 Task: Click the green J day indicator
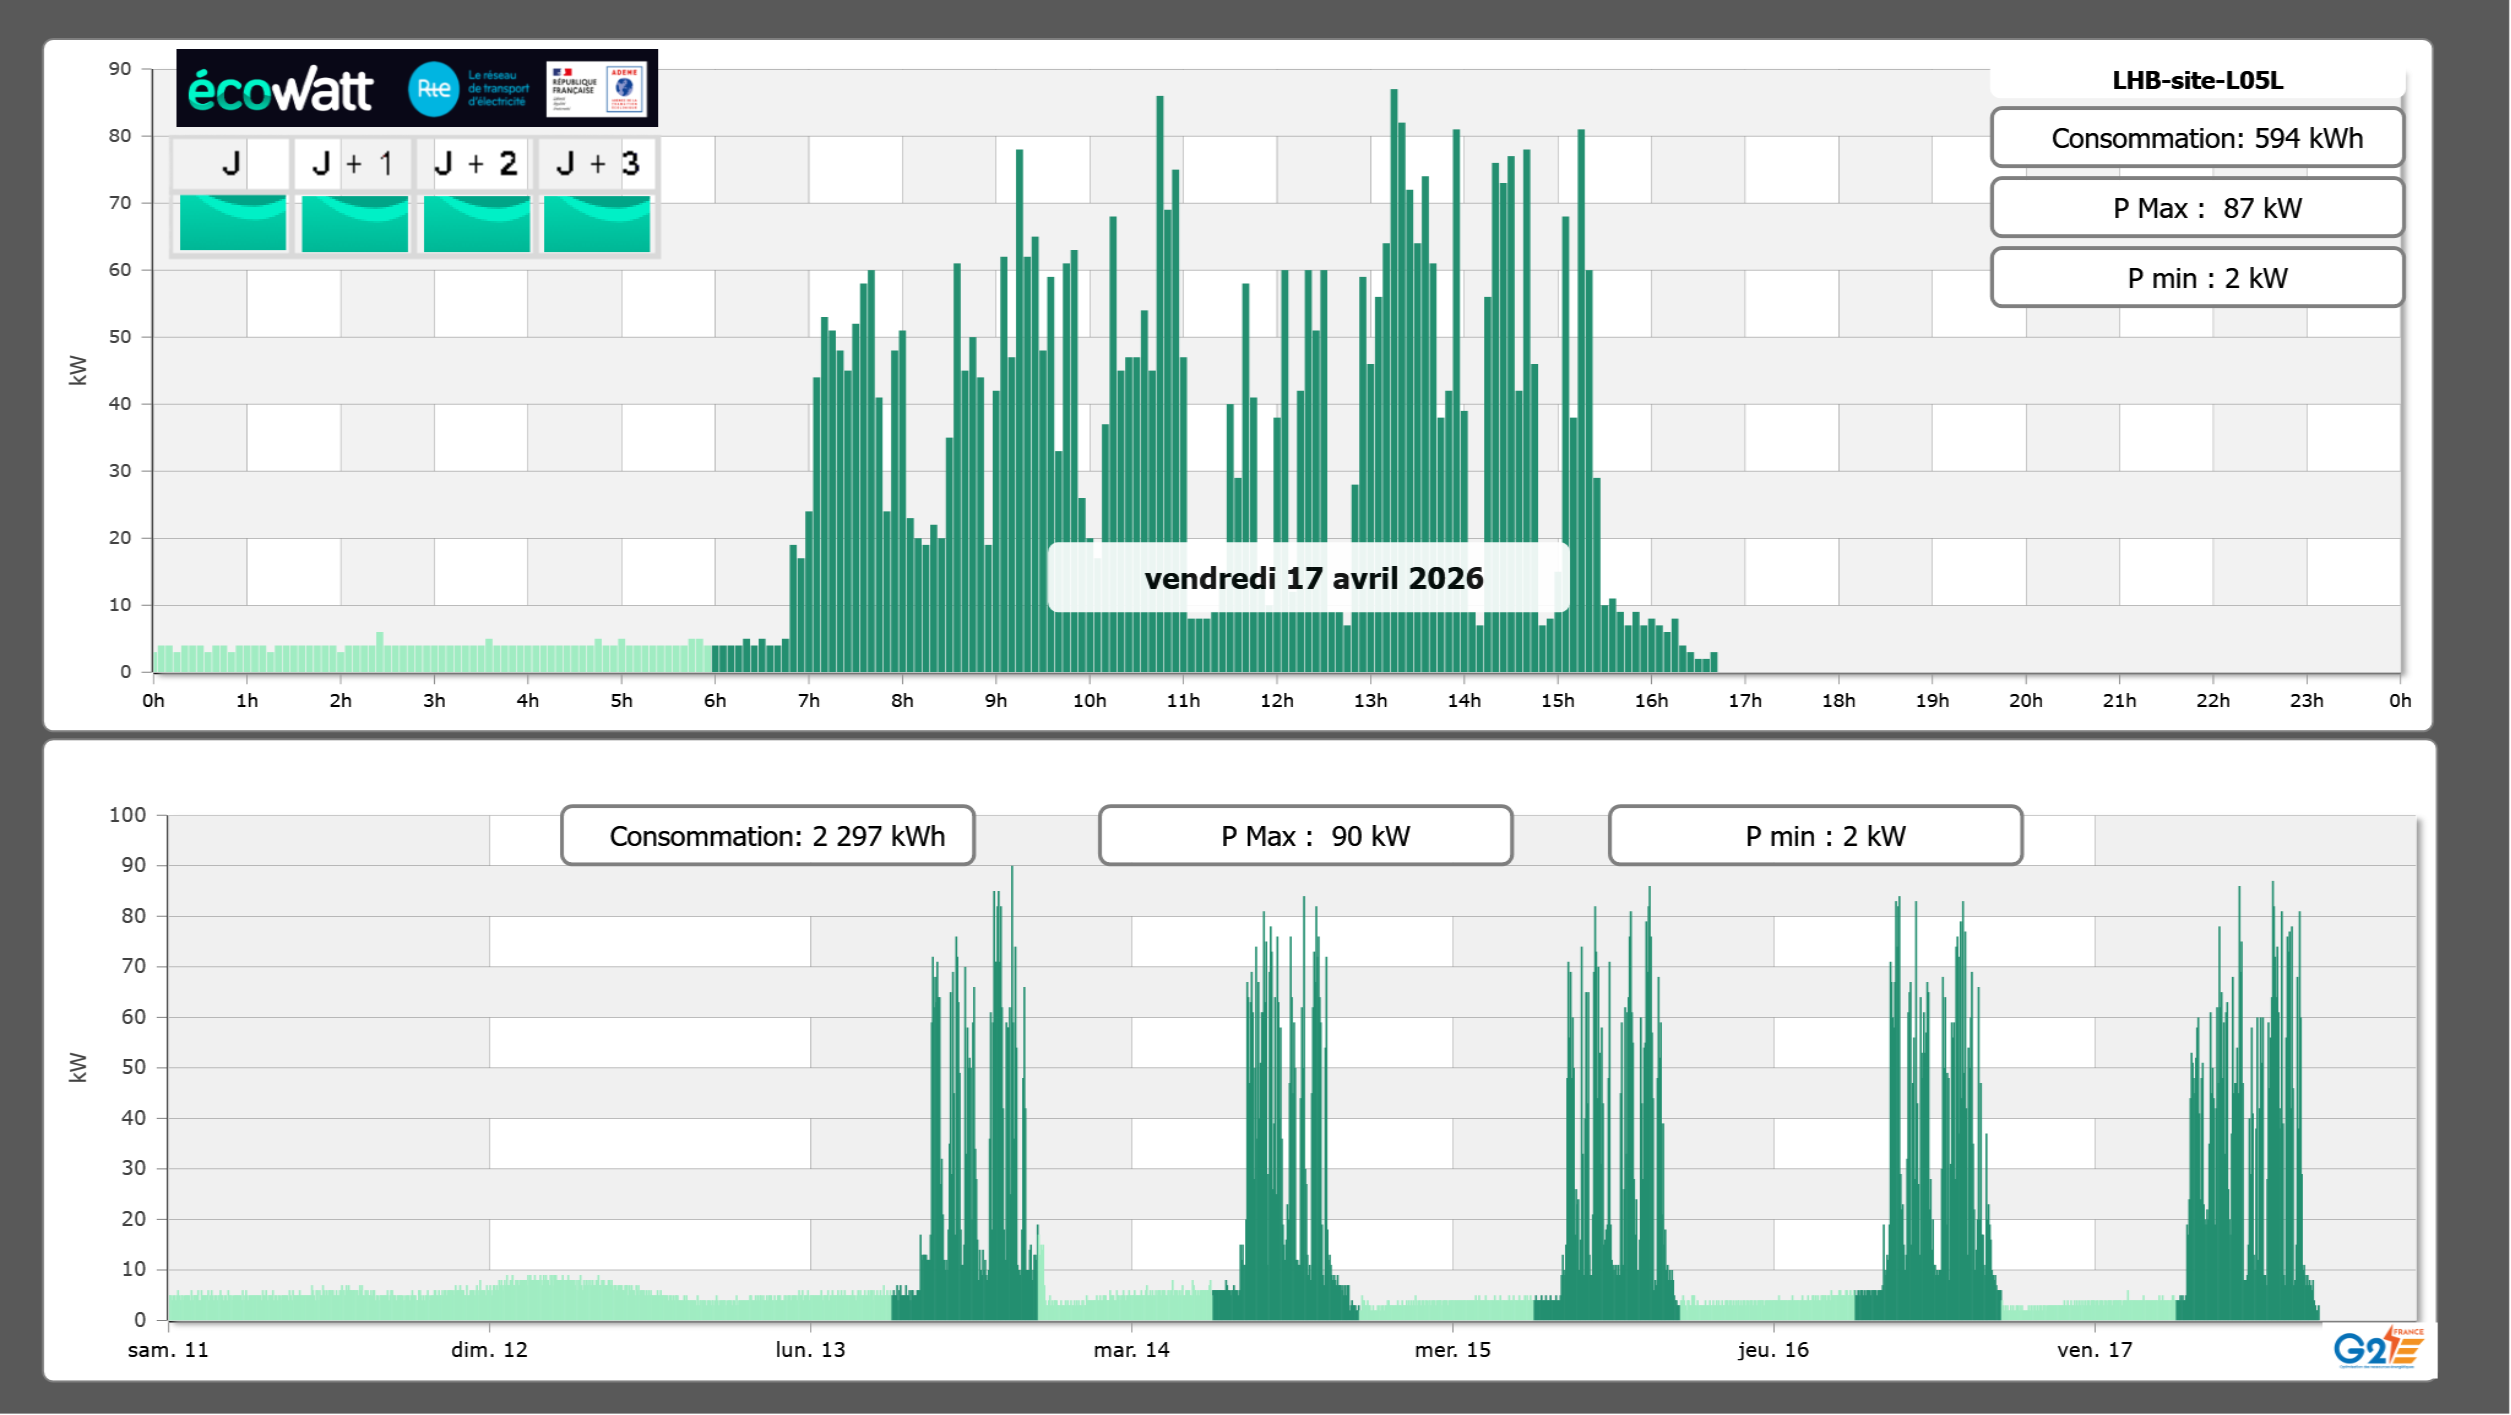[x=232, y=223]
